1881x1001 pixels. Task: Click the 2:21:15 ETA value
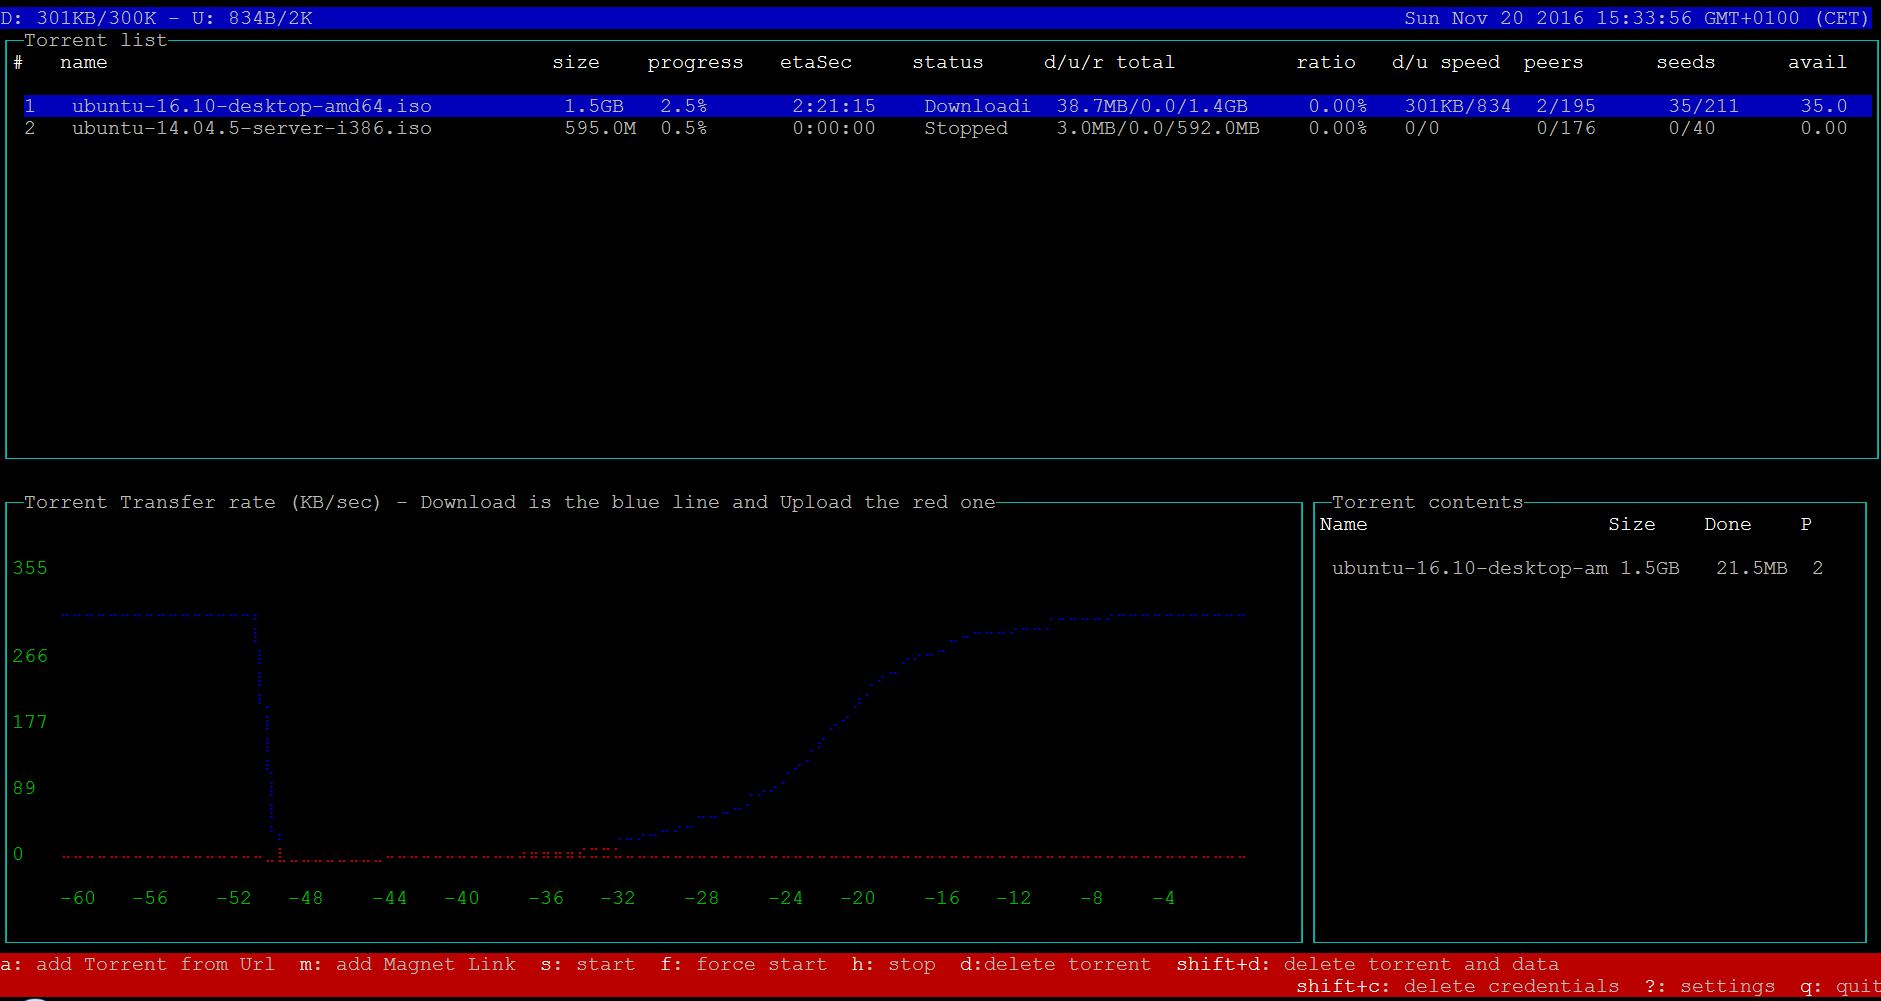(834, 106)
